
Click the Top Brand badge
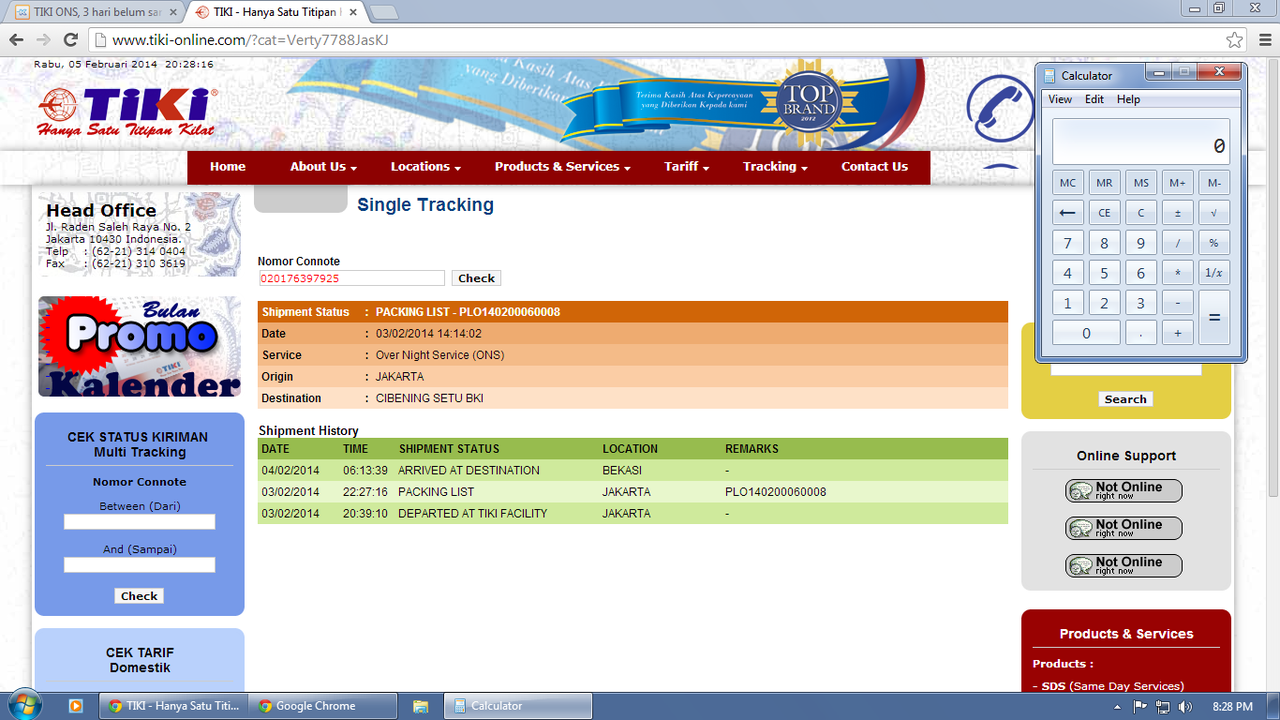[x=809, y=98]
